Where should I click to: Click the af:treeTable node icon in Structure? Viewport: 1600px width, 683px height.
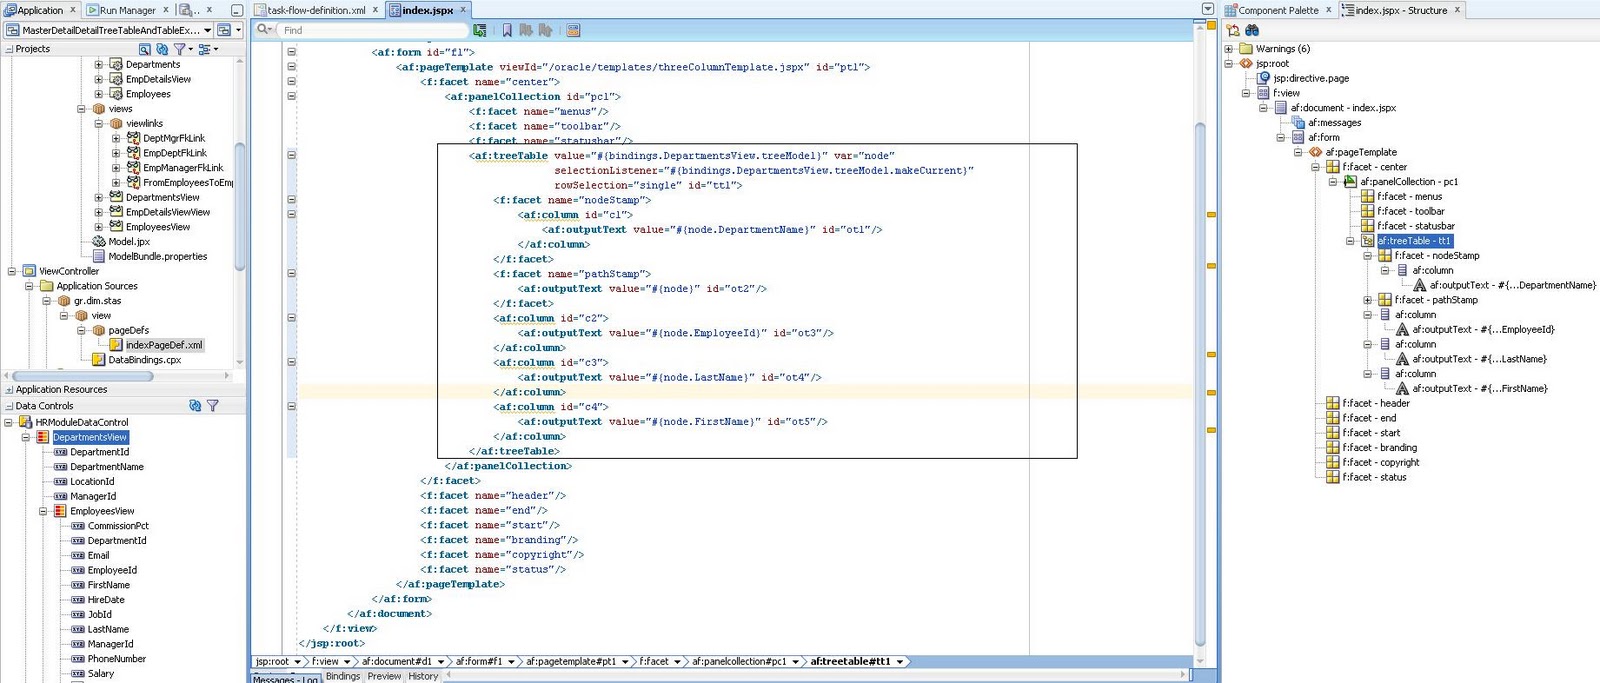[x=1368, y=241]
